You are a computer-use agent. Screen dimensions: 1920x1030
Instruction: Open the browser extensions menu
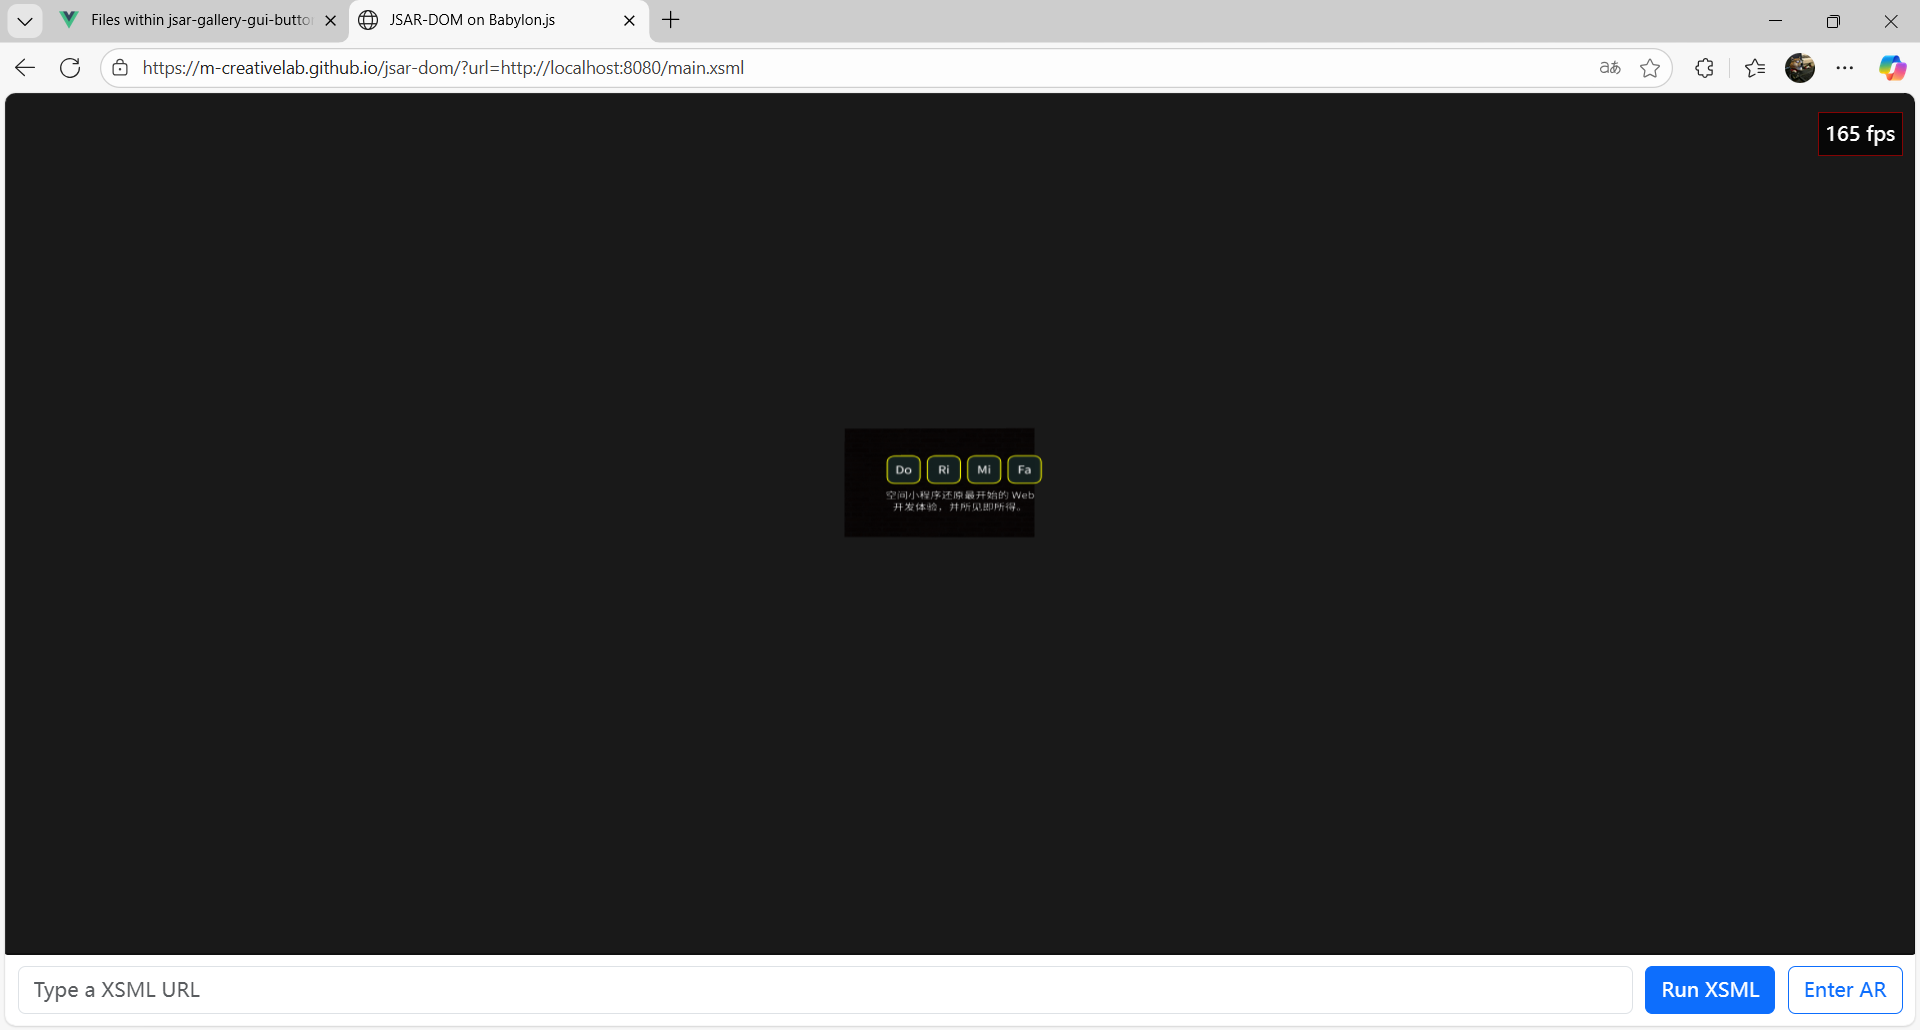click(x=1705, y=68)
